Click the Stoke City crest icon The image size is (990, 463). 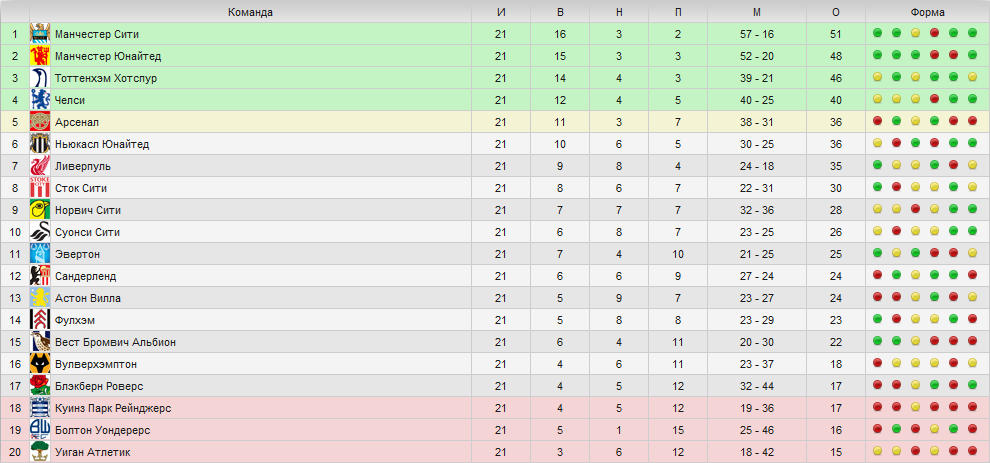coord(40,188)
